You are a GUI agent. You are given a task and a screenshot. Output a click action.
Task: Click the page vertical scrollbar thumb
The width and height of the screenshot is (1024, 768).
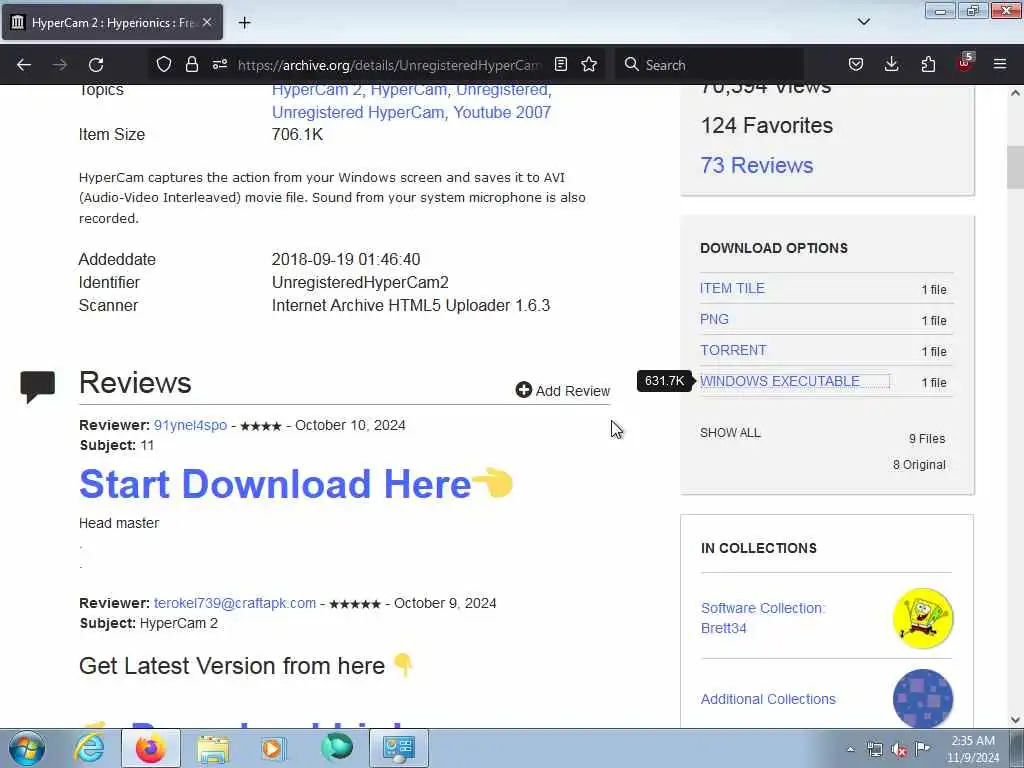1015,167
